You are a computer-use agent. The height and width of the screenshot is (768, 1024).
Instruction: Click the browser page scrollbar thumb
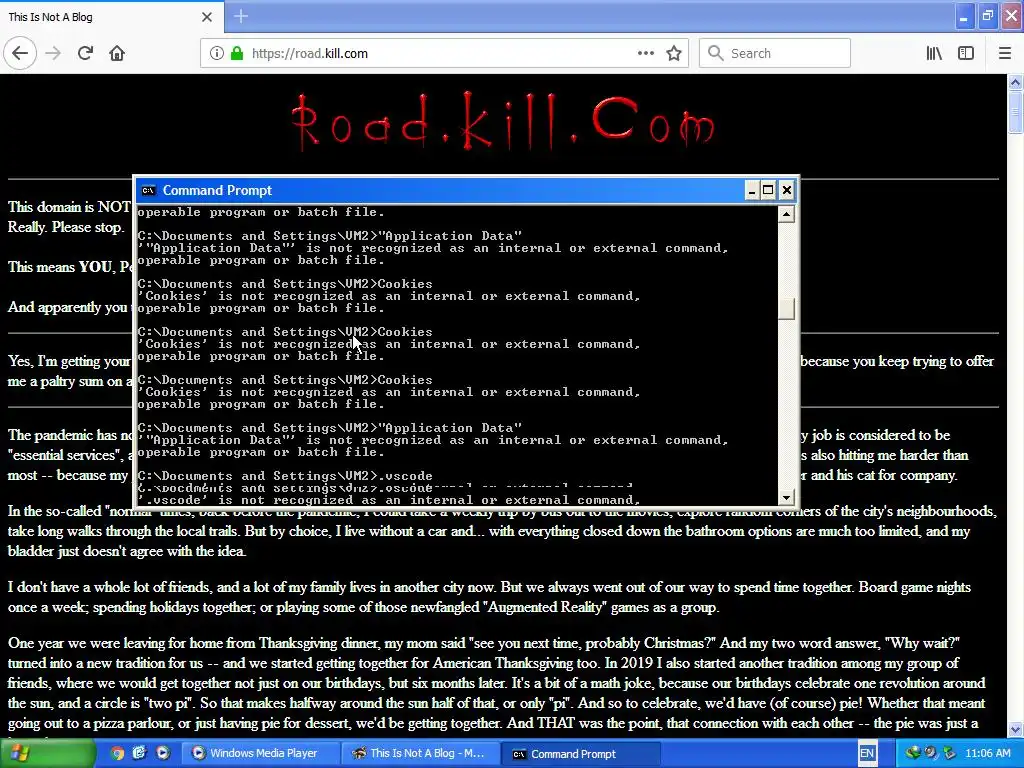(x=1015, y=112)
